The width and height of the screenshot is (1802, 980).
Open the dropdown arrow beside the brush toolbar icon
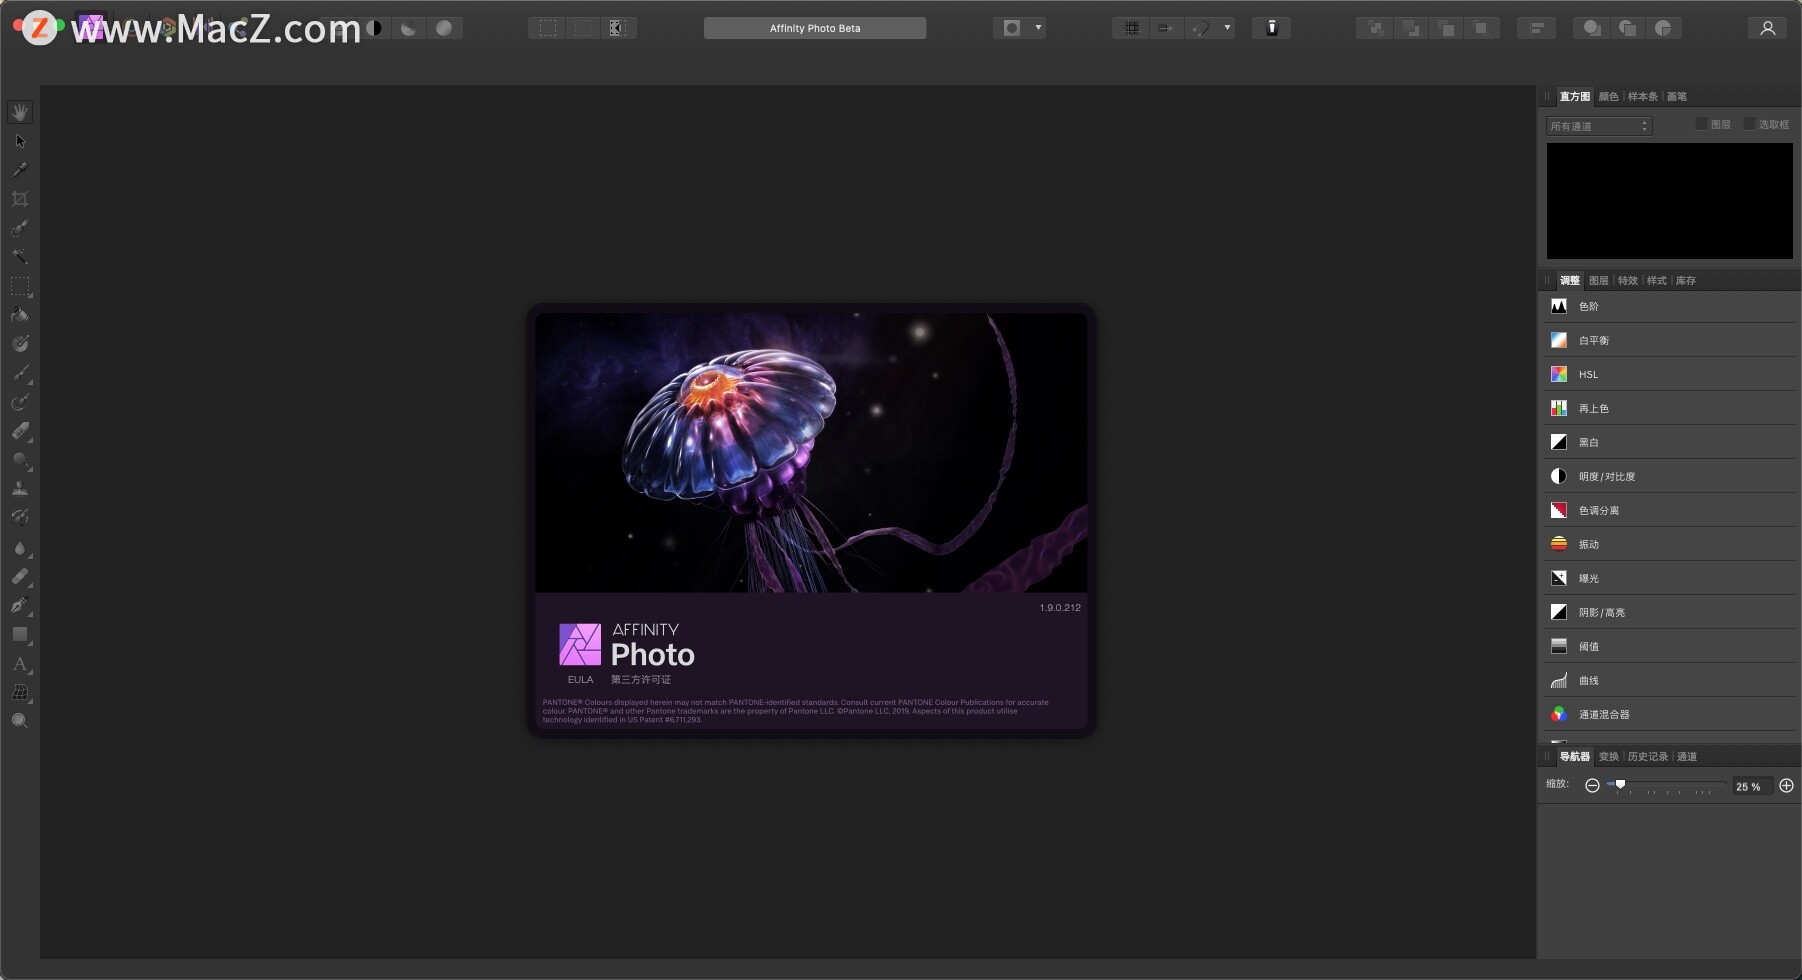[x=1227, y=28]
